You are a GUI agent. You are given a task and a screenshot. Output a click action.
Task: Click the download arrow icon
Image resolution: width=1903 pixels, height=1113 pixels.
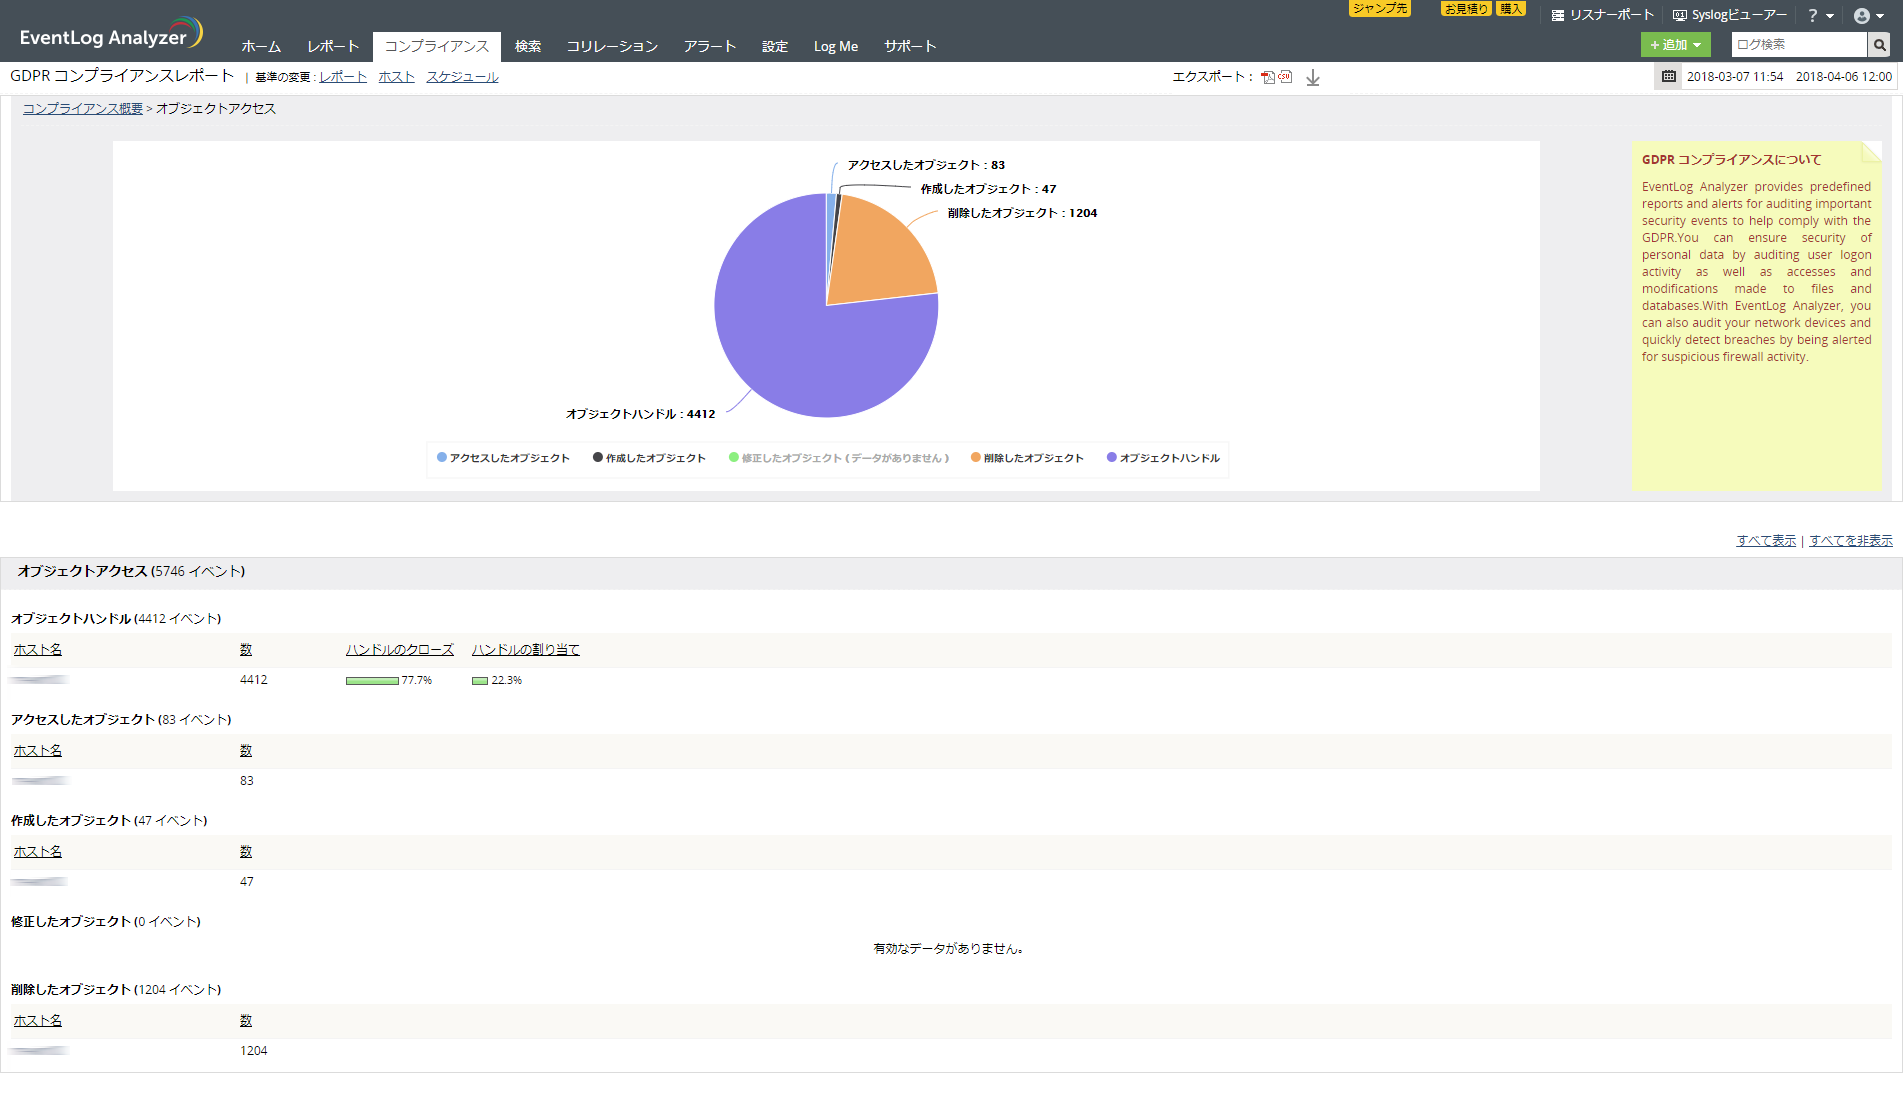(1313, 78)
